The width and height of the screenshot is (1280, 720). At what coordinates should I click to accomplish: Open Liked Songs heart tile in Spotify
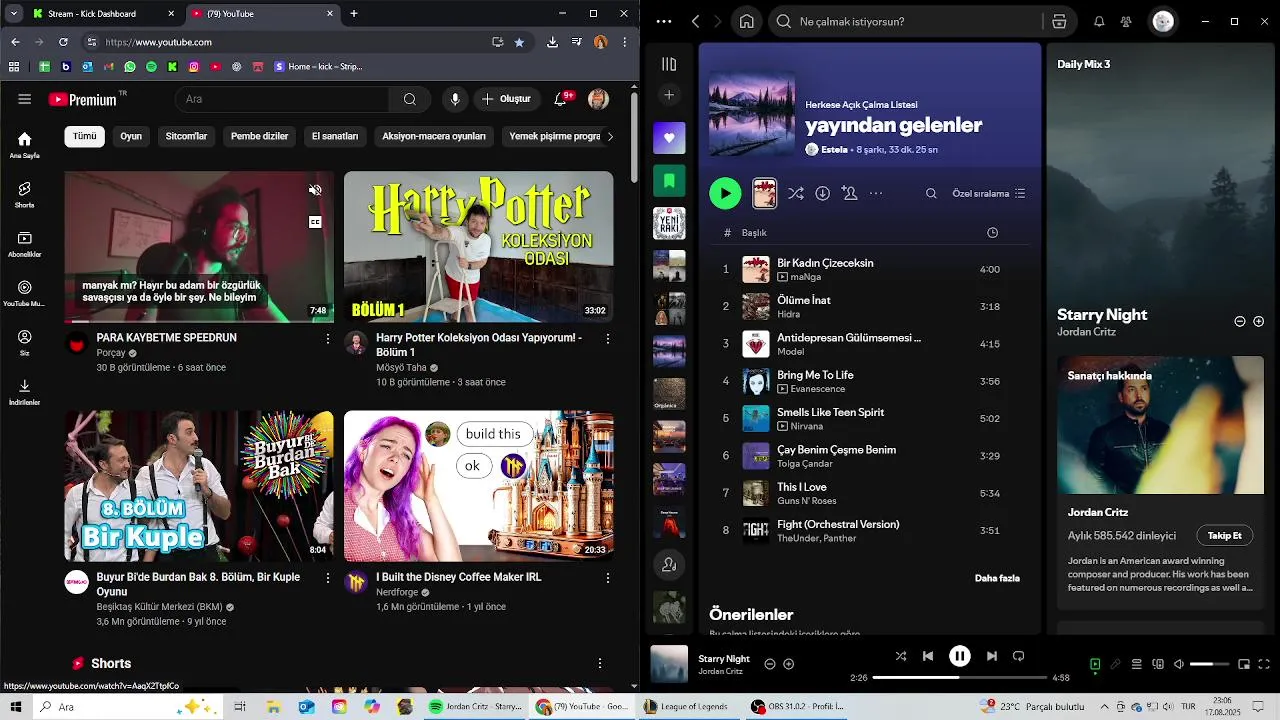tap(669, 138)
